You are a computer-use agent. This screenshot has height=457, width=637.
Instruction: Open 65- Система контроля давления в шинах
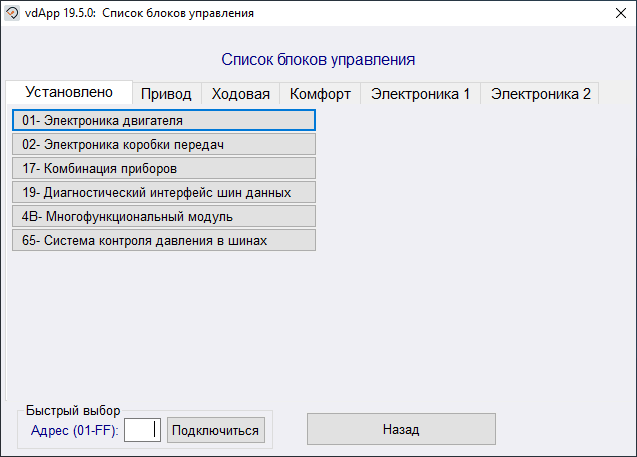164,240
